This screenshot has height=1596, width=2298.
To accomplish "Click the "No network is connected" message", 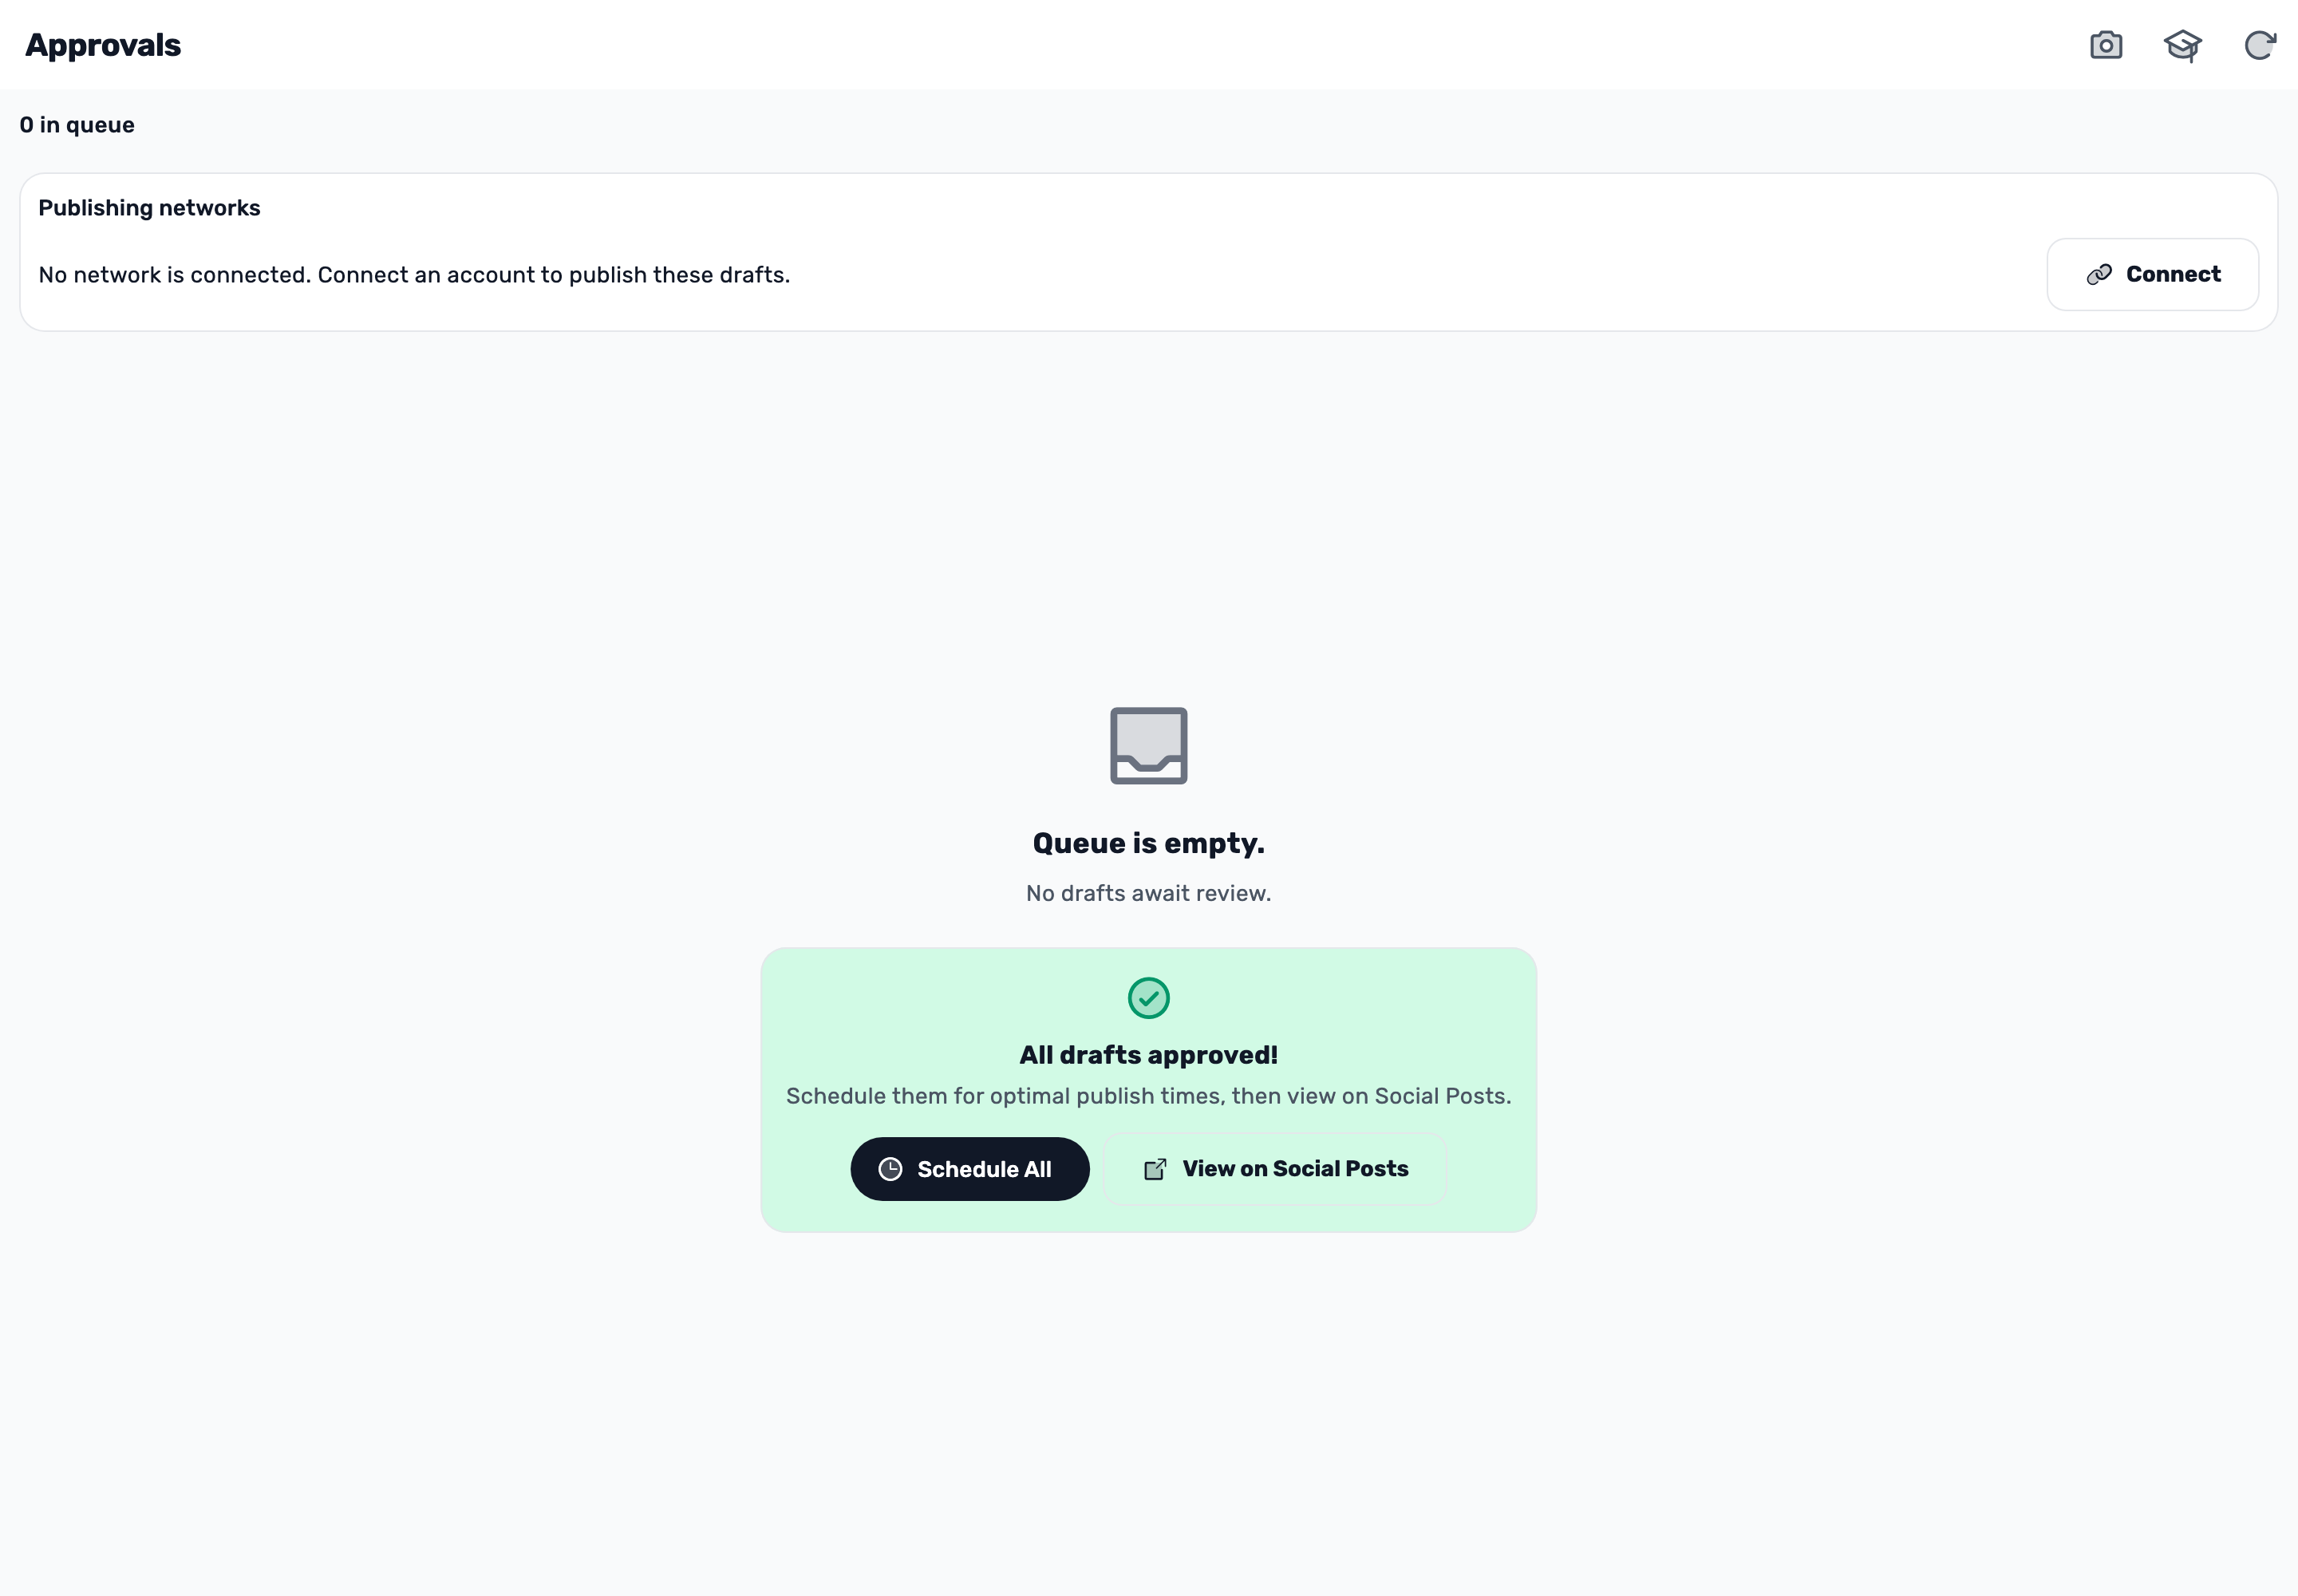I will point(414,275).
